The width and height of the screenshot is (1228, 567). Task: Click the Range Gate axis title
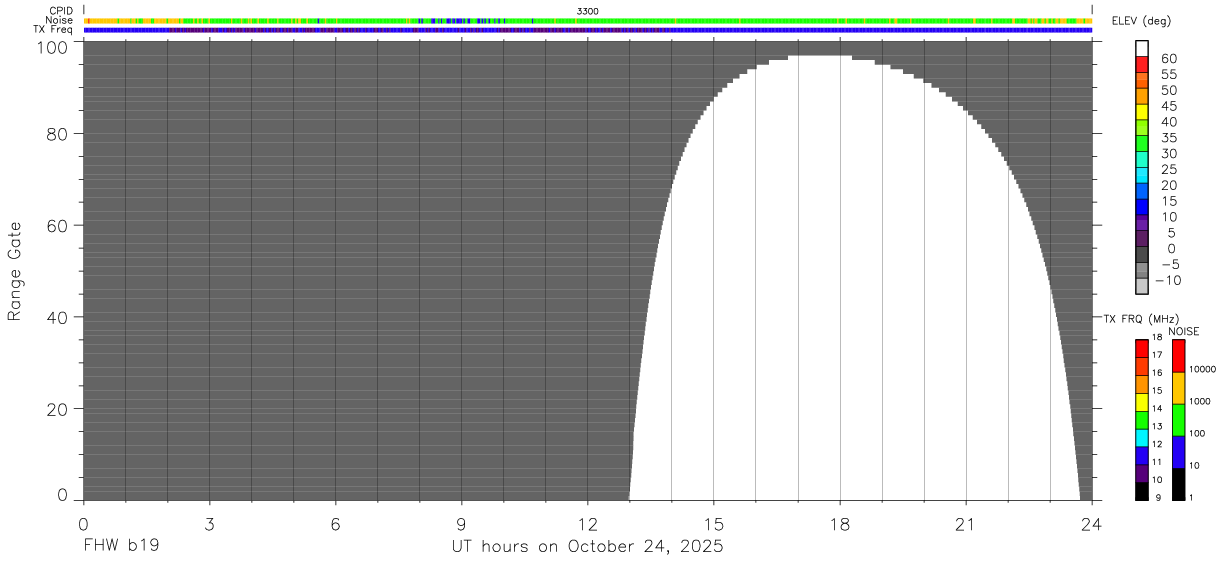[x=15, y=272]
